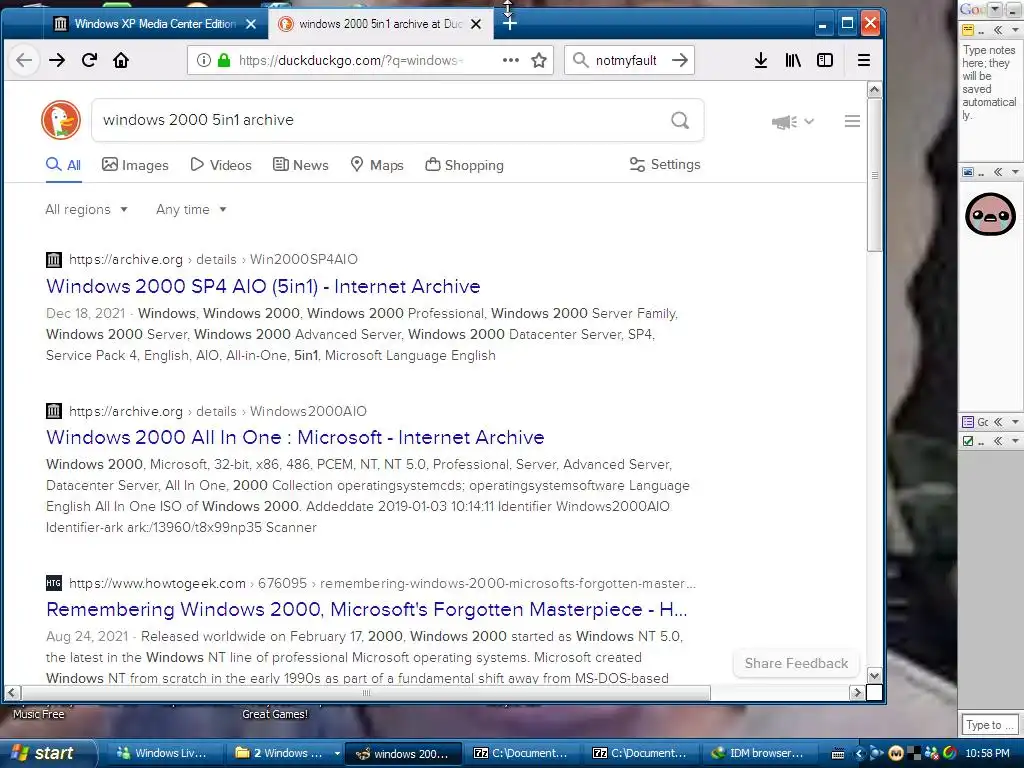
Task: Switch to Images results
Action: [x=135, y=165]
